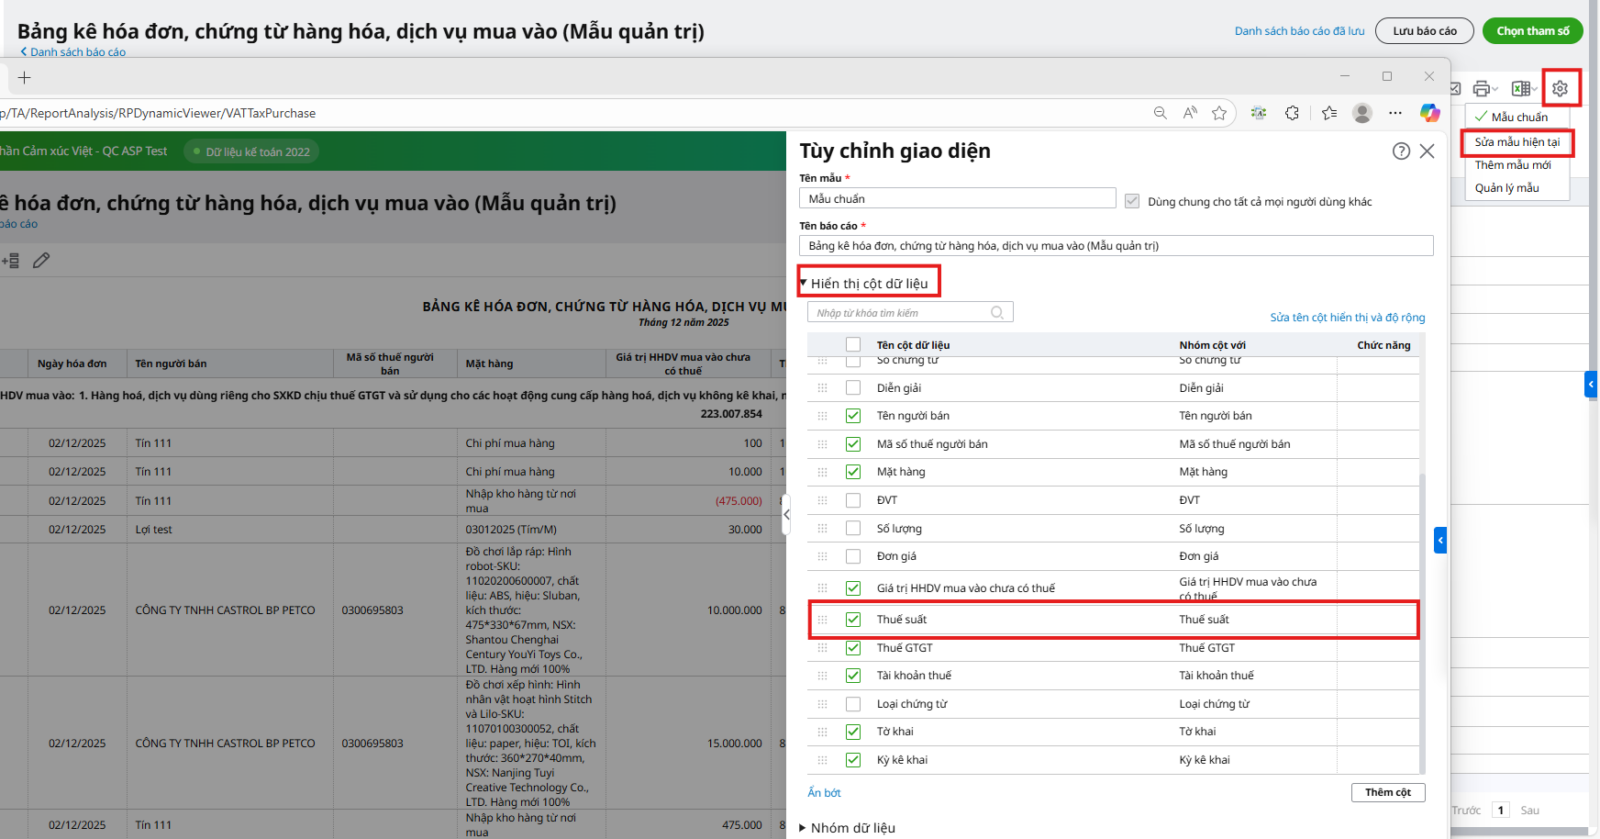The width and height of the screenshot is (1600, 839).
Task: Click the printer icon in the toolbar
Action: 1481,89
